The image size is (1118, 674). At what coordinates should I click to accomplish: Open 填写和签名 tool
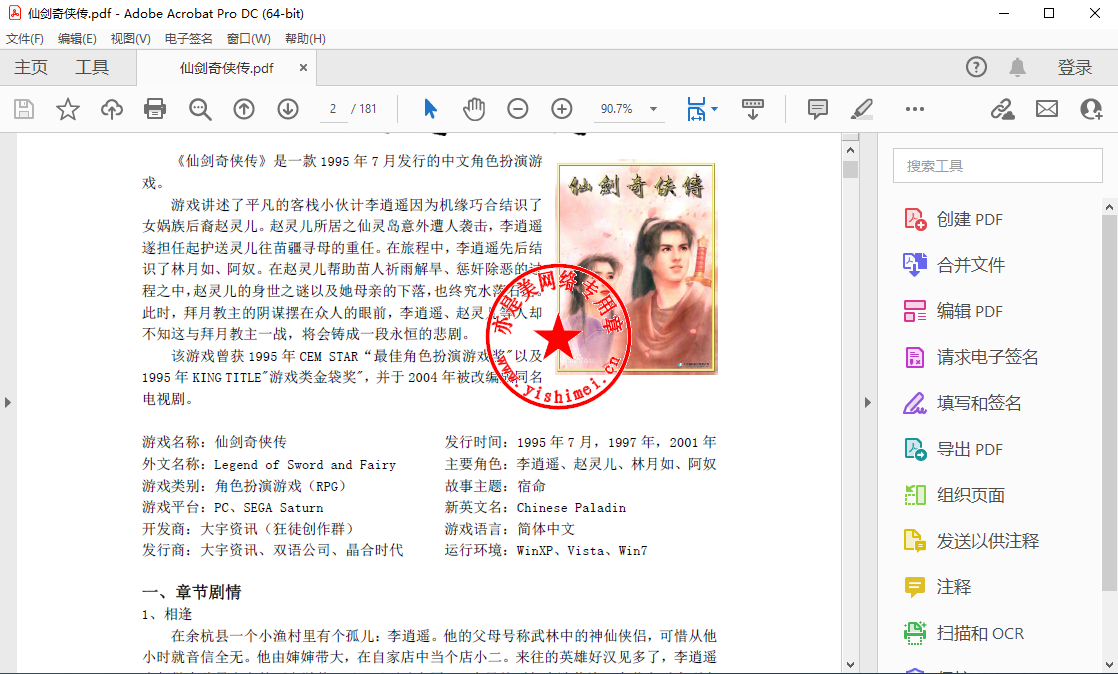(x=962, y=403)
